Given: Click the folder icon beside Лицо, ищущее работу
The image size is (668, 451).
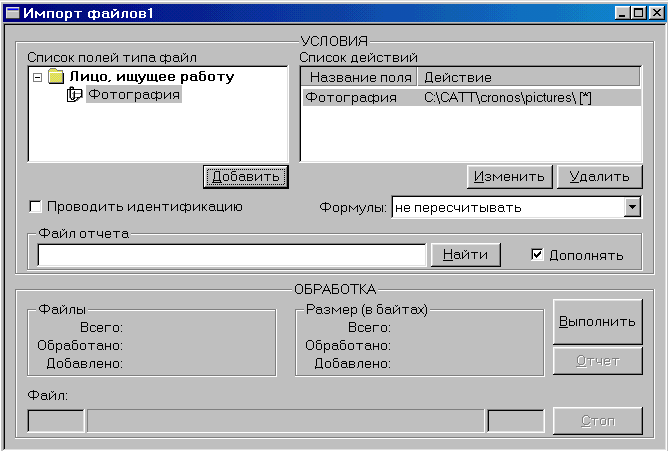Looking at the screenshot, I should pyautogui.click(x=56, y=77).
